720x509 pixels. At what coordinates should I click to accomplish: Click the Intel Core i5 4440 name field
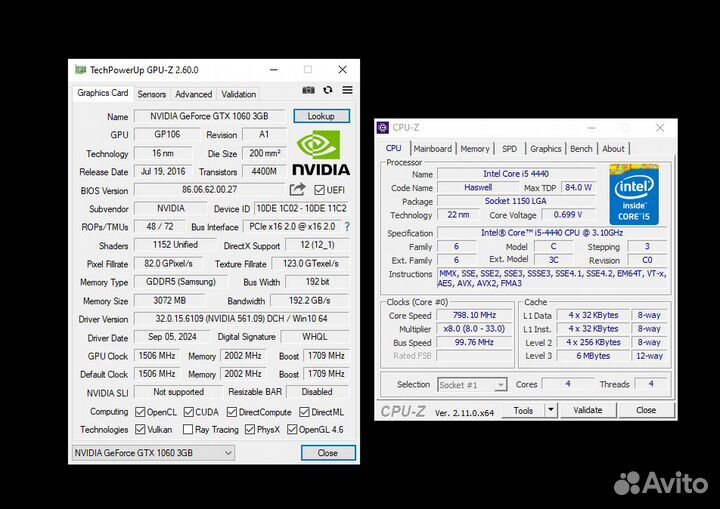pyautogui.click(x=516, y=174)
